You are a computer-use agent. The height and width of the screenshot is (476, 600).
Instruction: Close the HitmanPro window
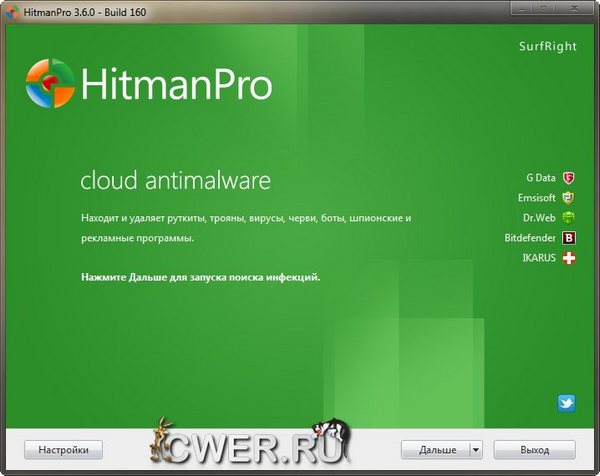[574, 8]
